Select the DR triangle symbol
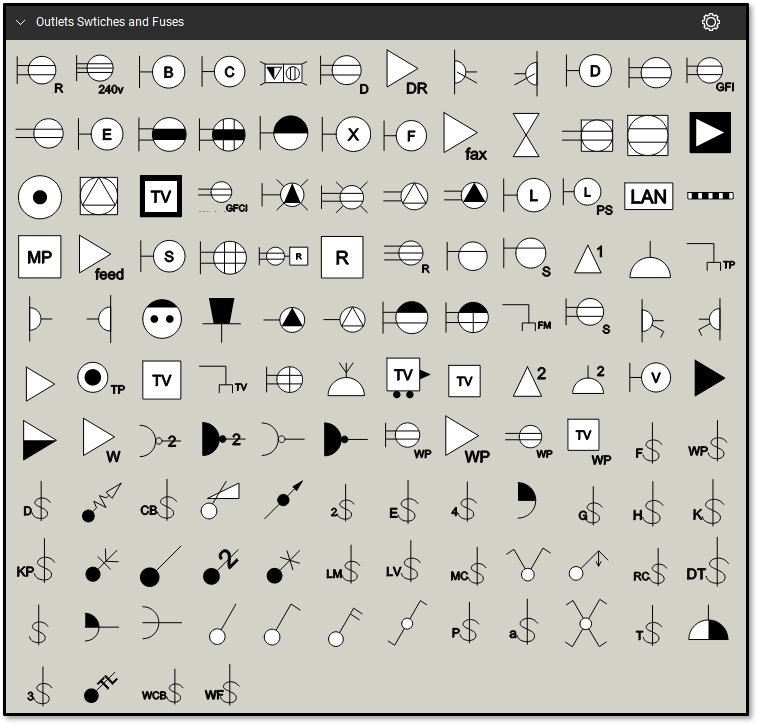The image size is (758, 725). [405, 72]
